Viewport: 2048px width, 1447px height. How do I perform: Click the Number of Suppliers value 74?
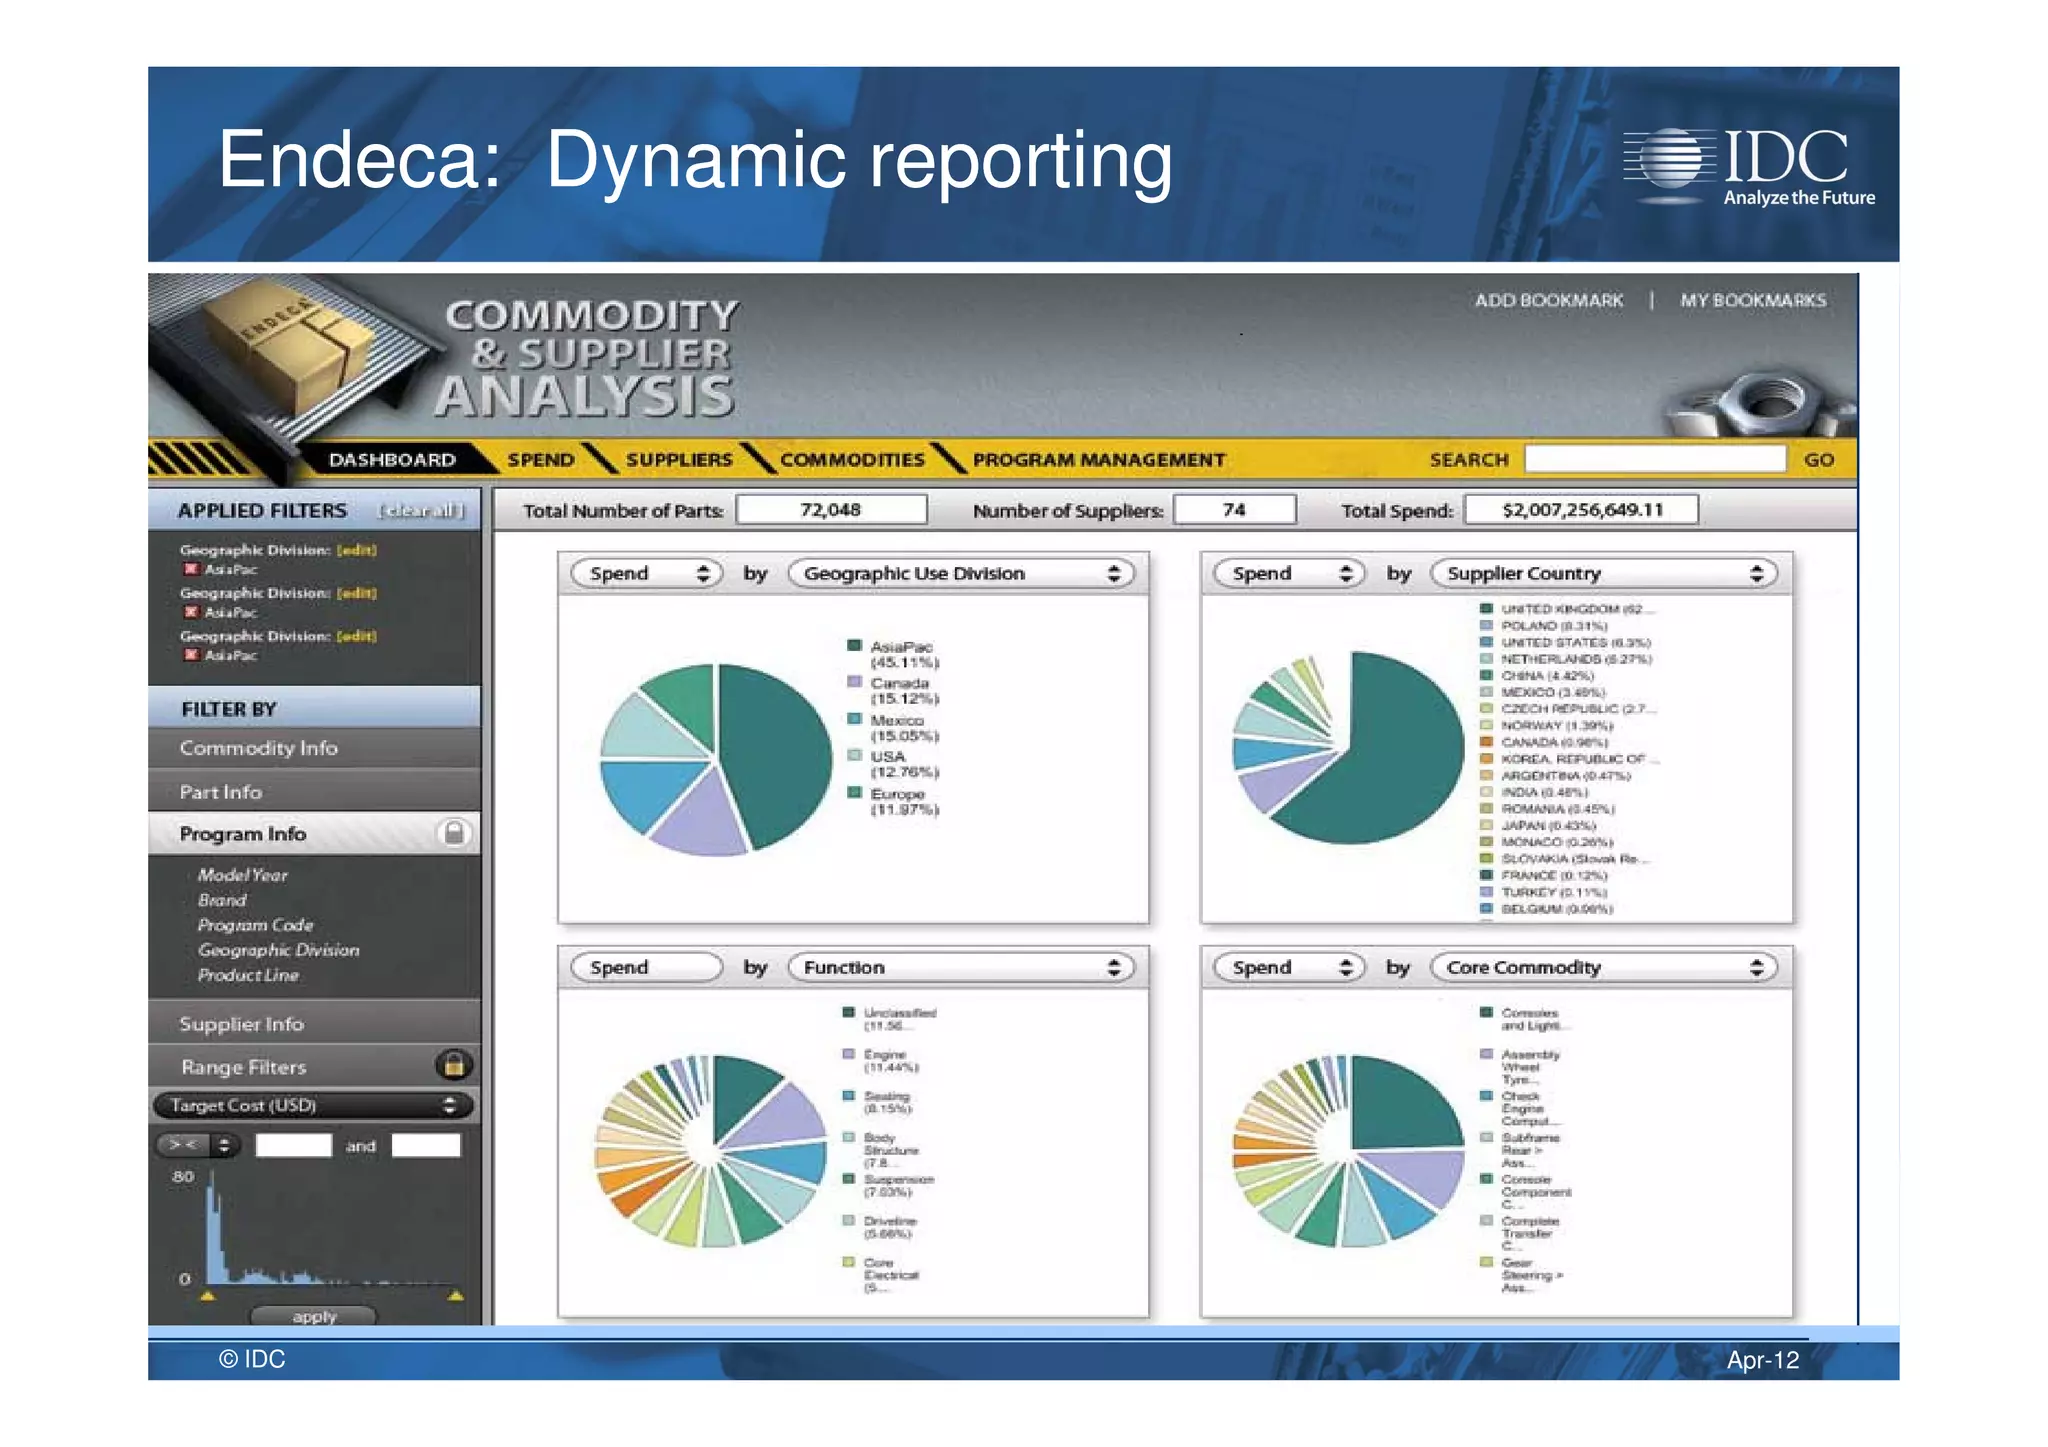pos(1235,510)
